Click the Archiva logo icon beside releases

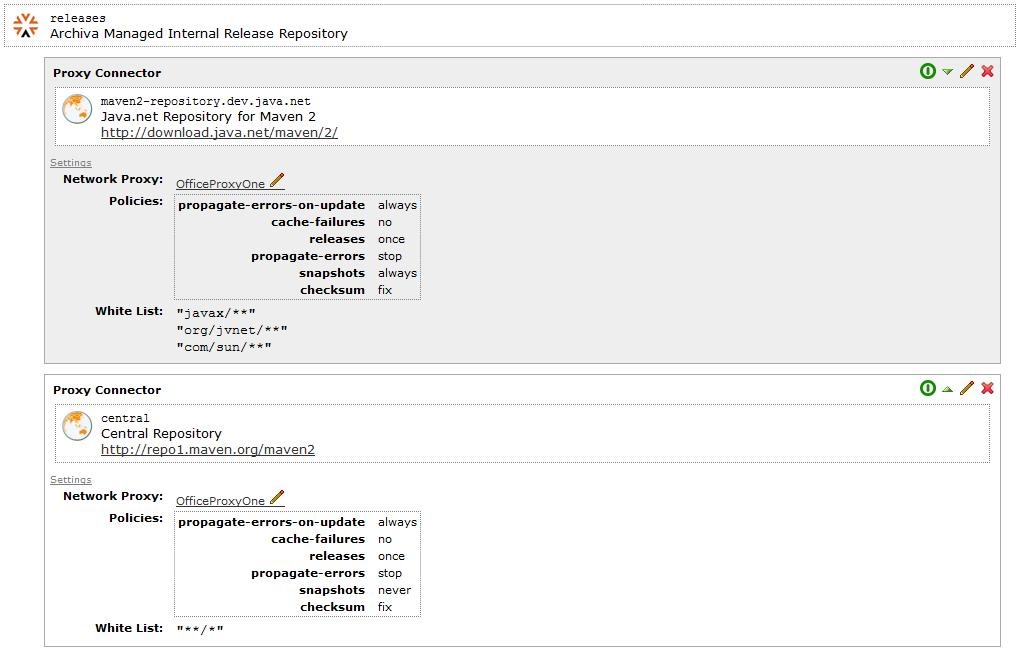coord(25,25)
